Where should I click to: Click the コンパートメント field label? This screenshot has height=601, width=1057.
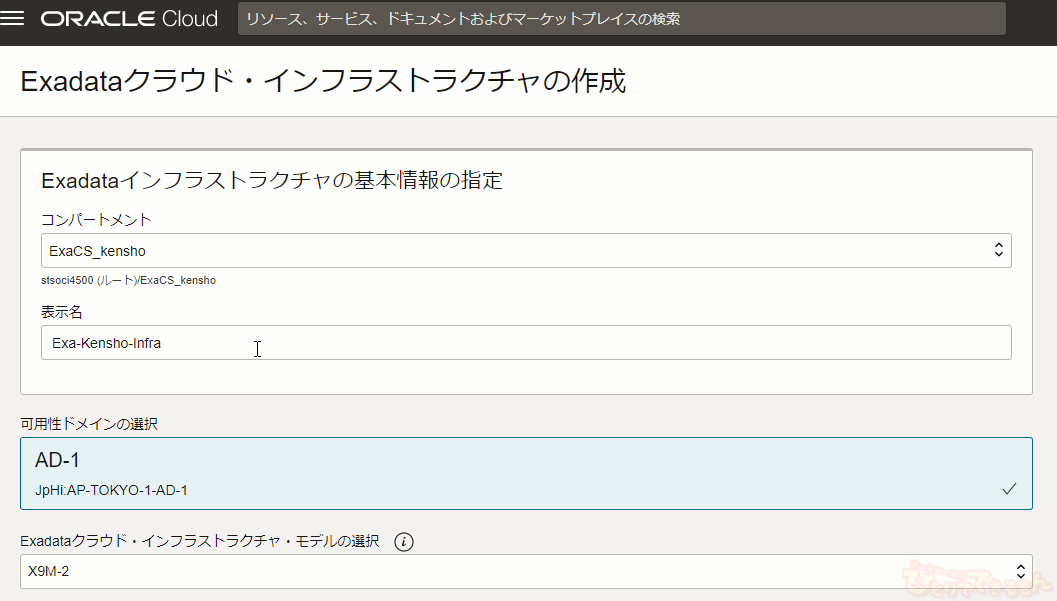(x=96, y=220)
